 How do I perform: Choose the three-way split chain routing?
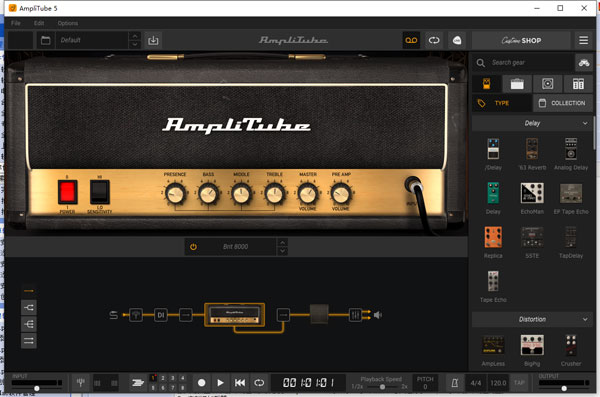(29, 324)
